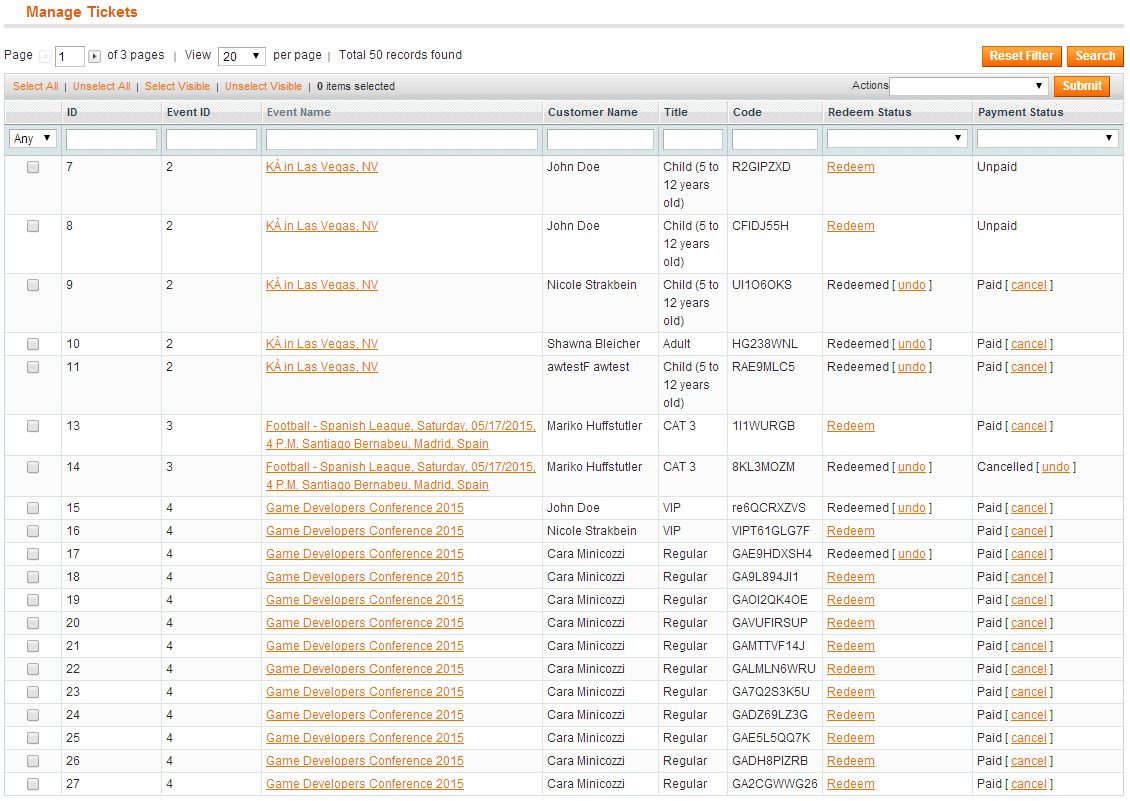Click the orange Search button
The image size is (1130, 801).
pyautogui.click(x=1095, y=56)
